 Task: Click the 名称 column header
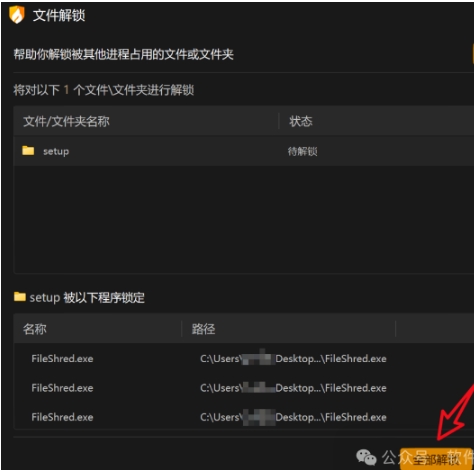(35, 329)
